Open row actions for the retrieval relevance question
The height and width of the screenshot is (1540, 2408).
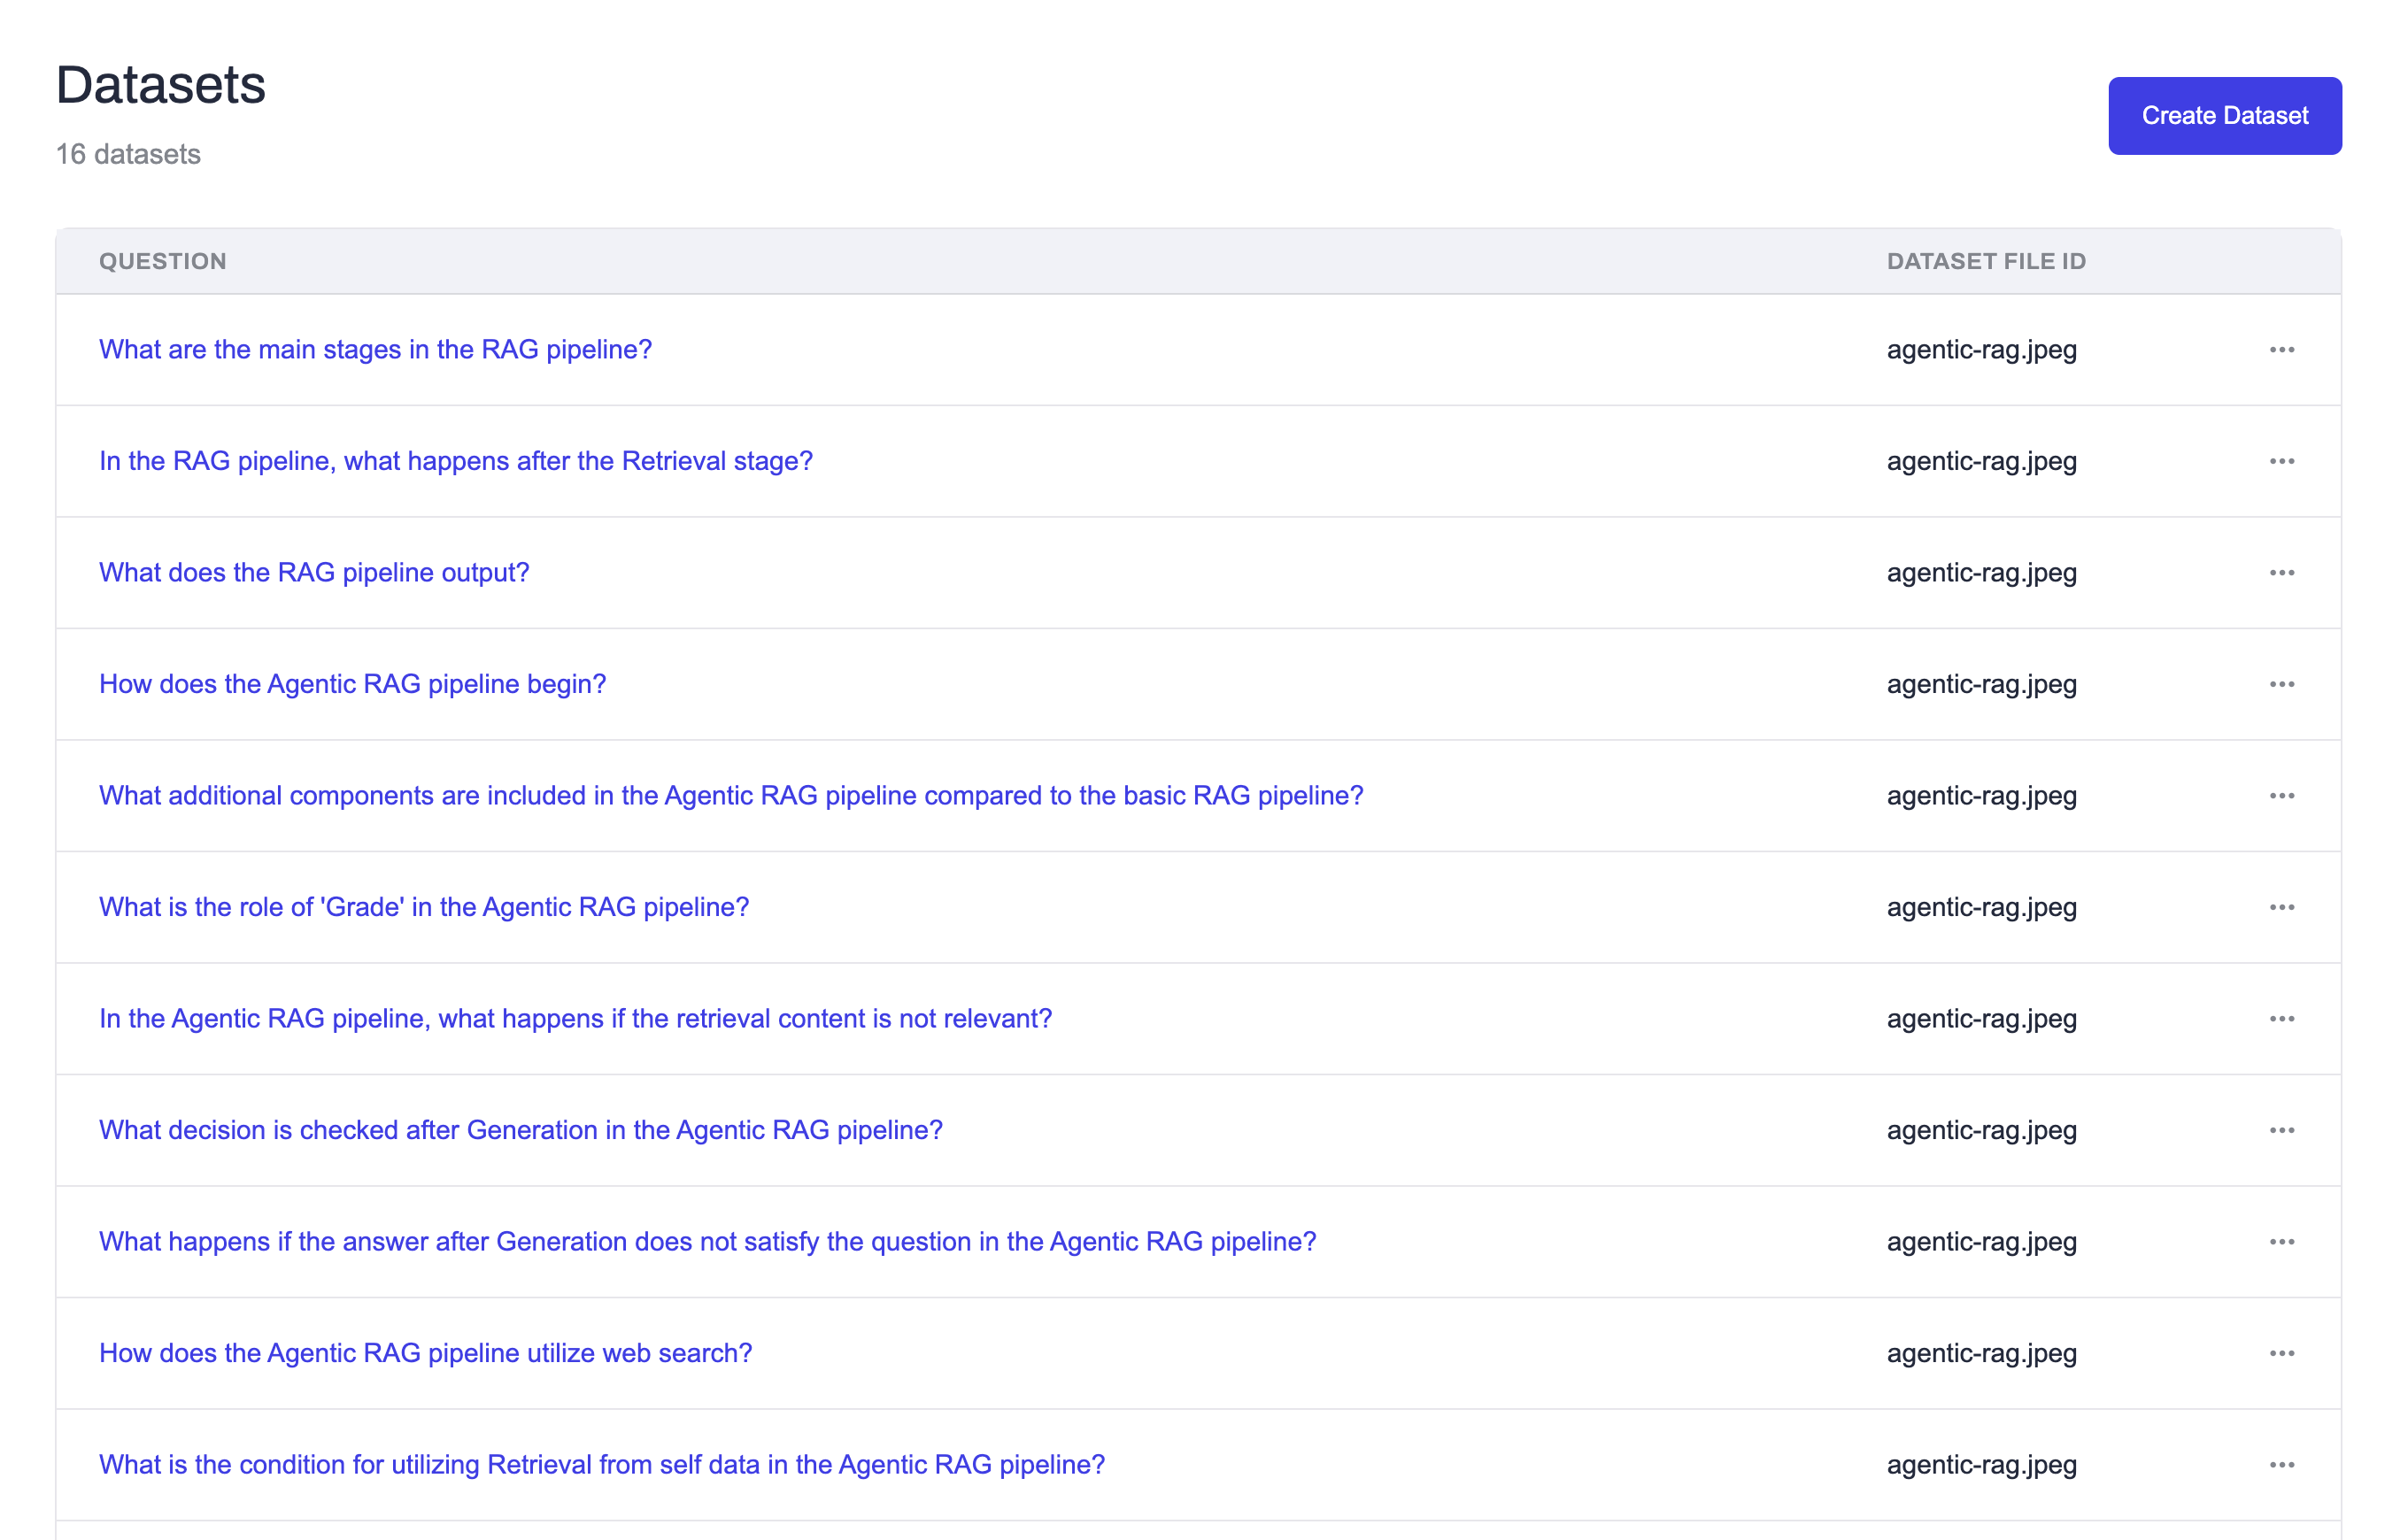pyautogui.click(x=2283, y=1018)
